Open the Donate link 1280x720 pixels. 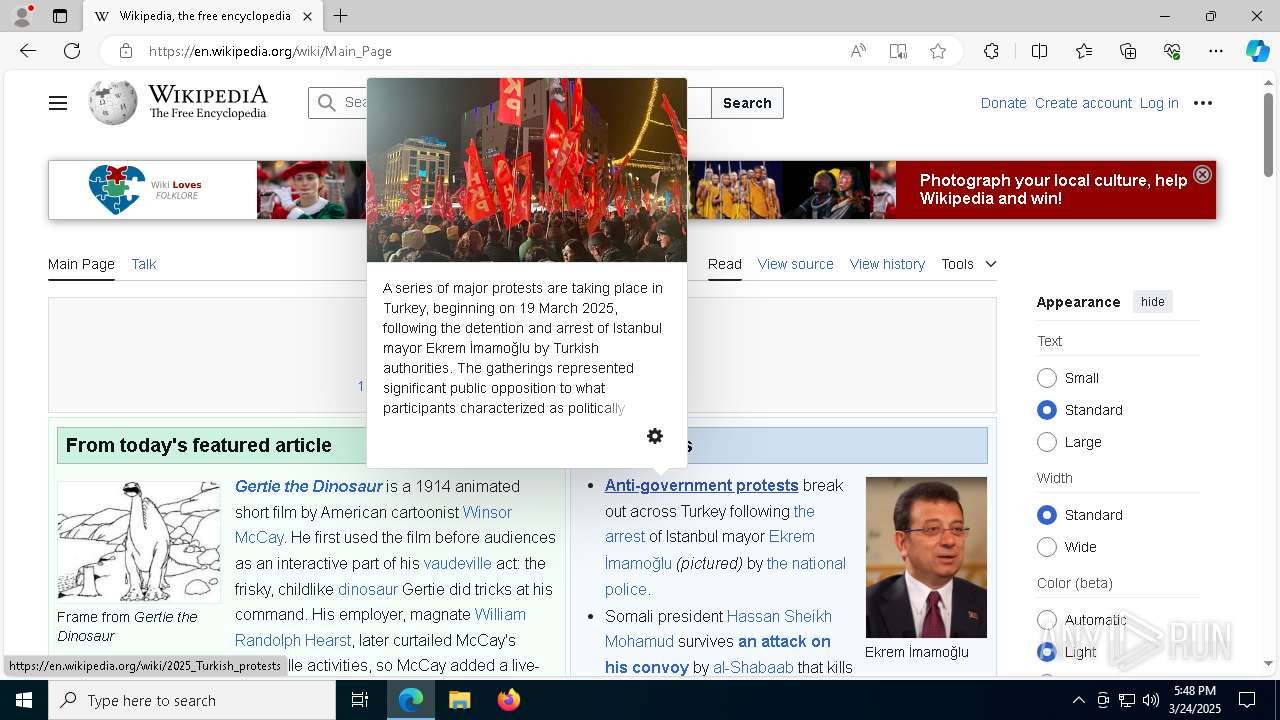(x=1003, y=103)
